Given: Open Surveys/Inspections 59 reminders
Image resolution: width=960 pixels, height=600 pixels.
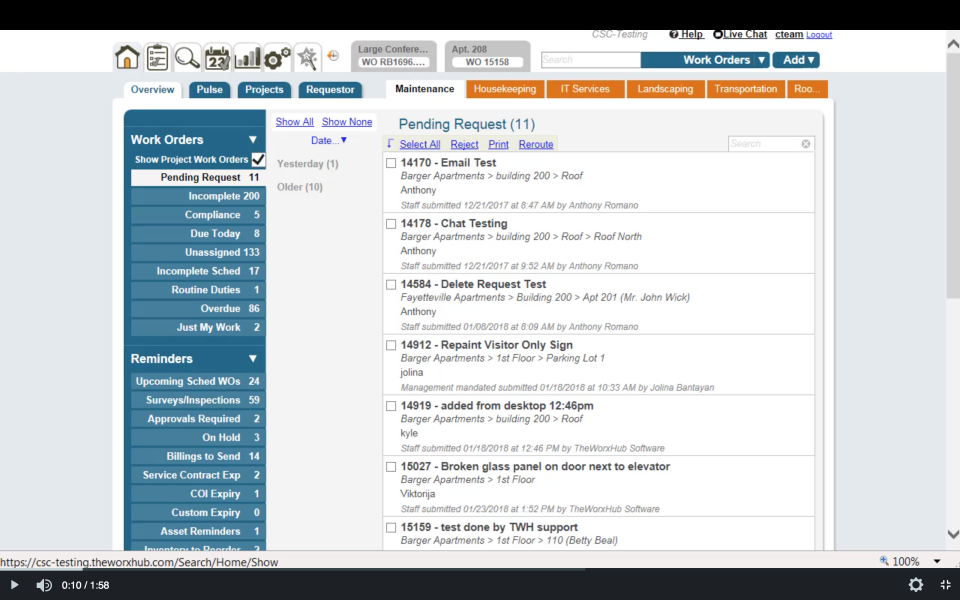Looking at the screenshot, I should coord(198,400).
